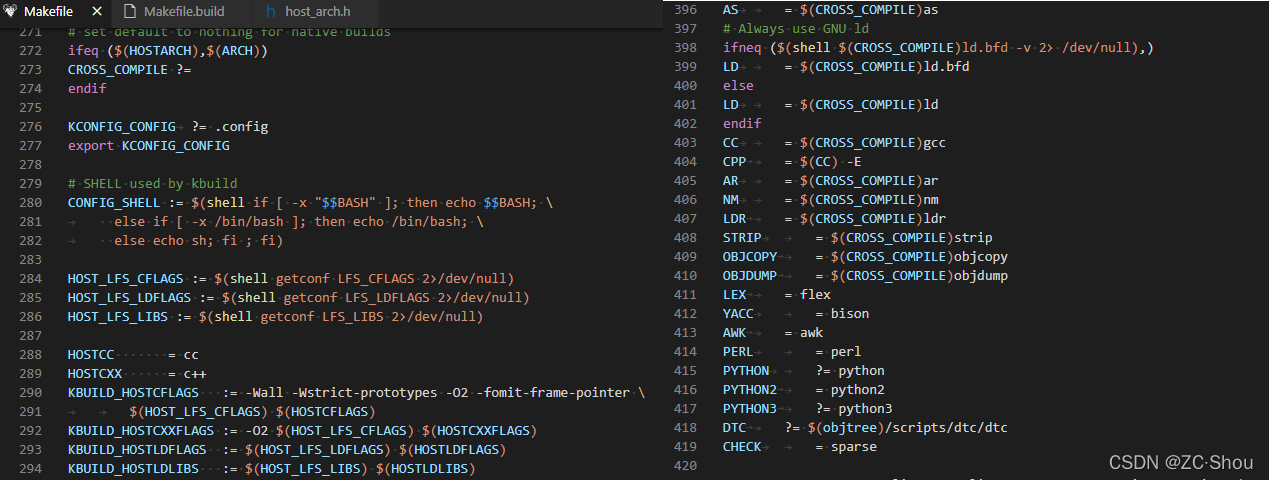Click 'LD' on line 401
This screenshot has height=480, width=1269.
click(x=731, y=104)
